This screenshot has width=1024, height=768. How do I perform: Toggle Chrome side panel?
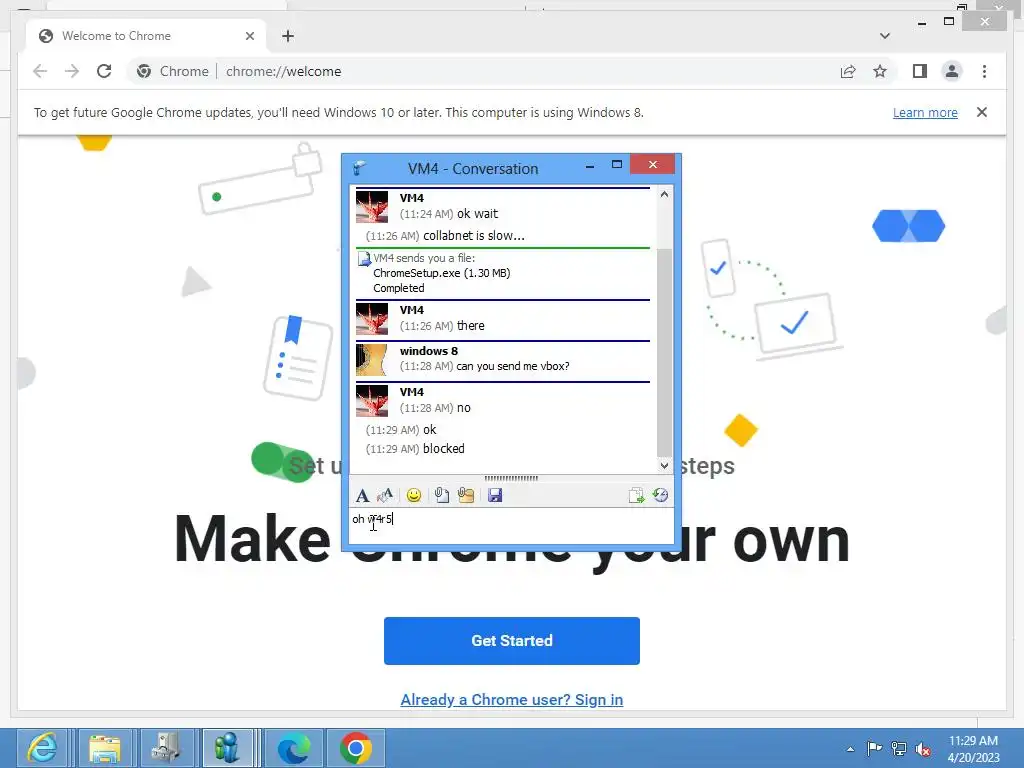tap(920, 71)
